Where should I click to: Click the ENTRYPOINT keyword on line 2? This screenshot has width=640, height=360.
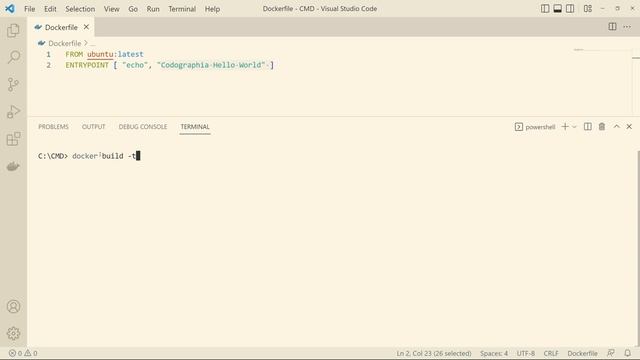[87, 65]
